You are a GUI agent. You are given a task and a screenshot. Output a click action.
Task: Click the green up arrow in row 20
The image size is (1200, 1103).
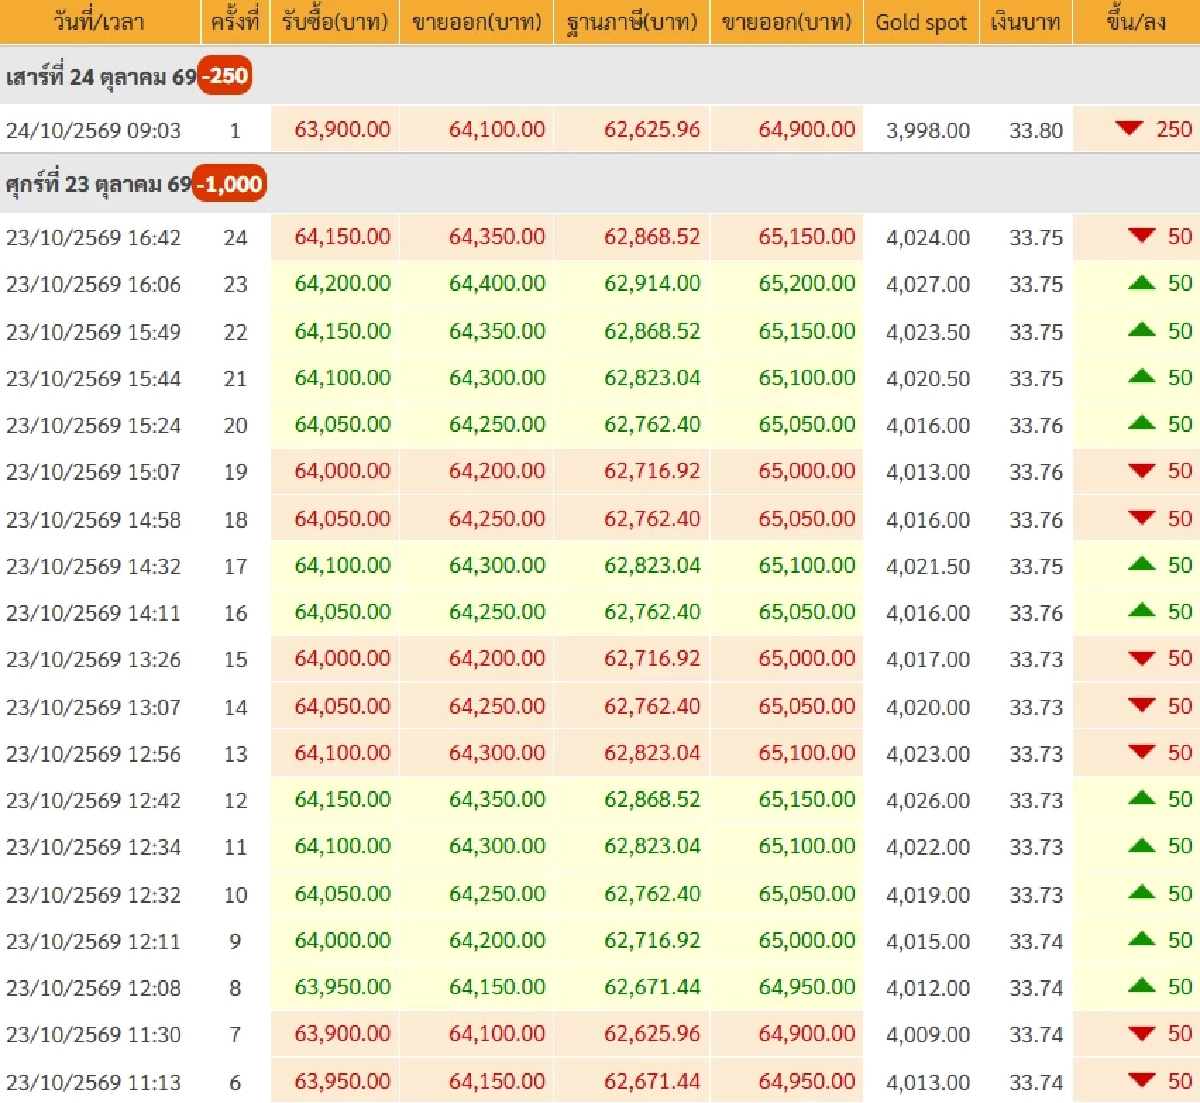1141,423
